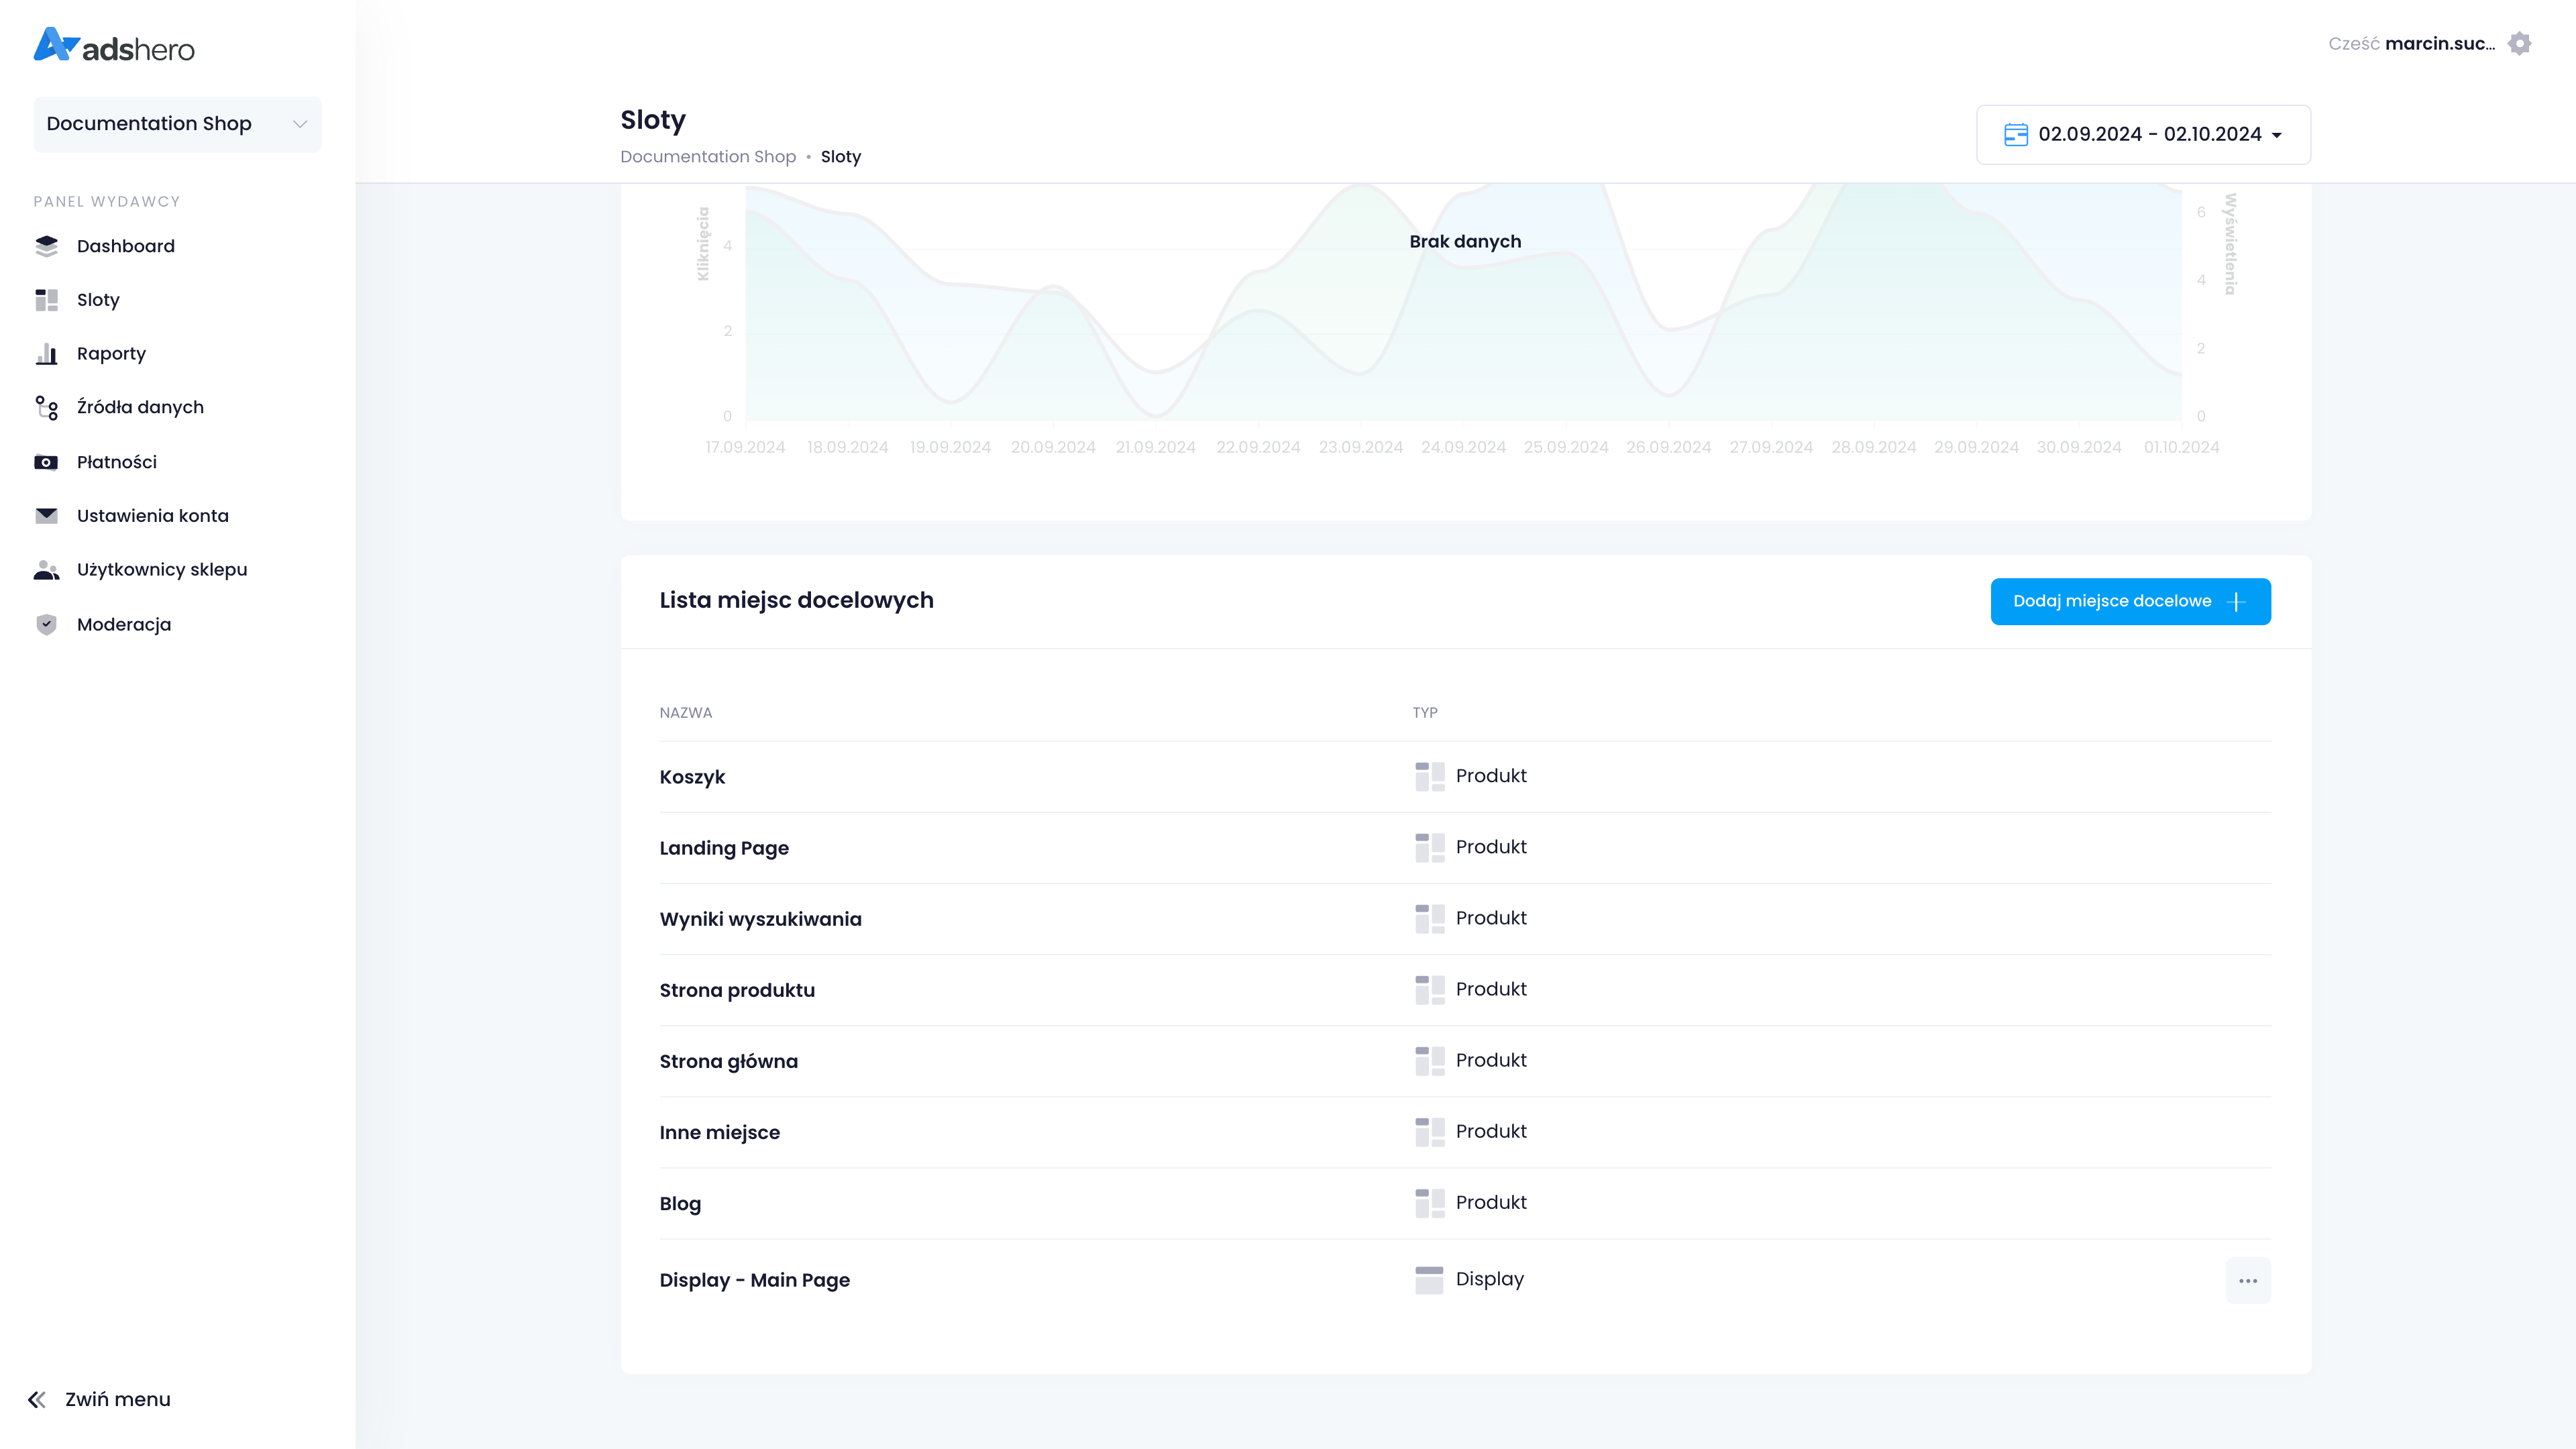The image size is (2576, 1449).
Task: Open the settings gear icon
Action: click(x=2519, y=44)
